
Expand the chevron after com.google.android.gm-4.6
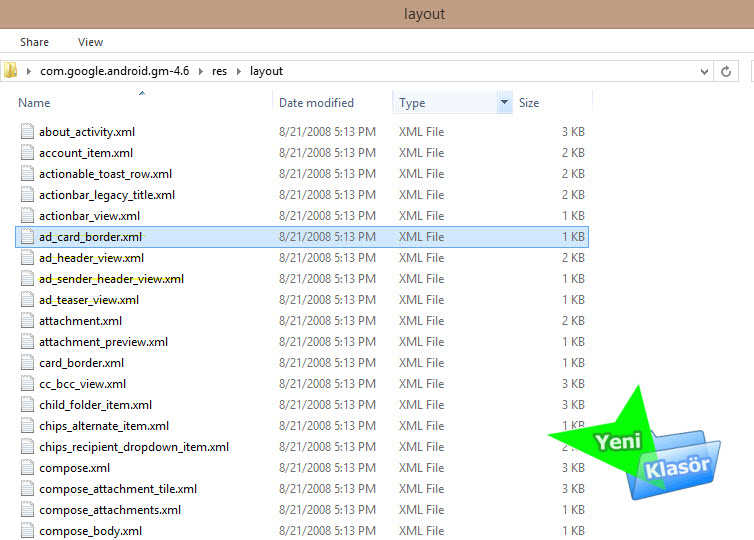click(203, 71)
